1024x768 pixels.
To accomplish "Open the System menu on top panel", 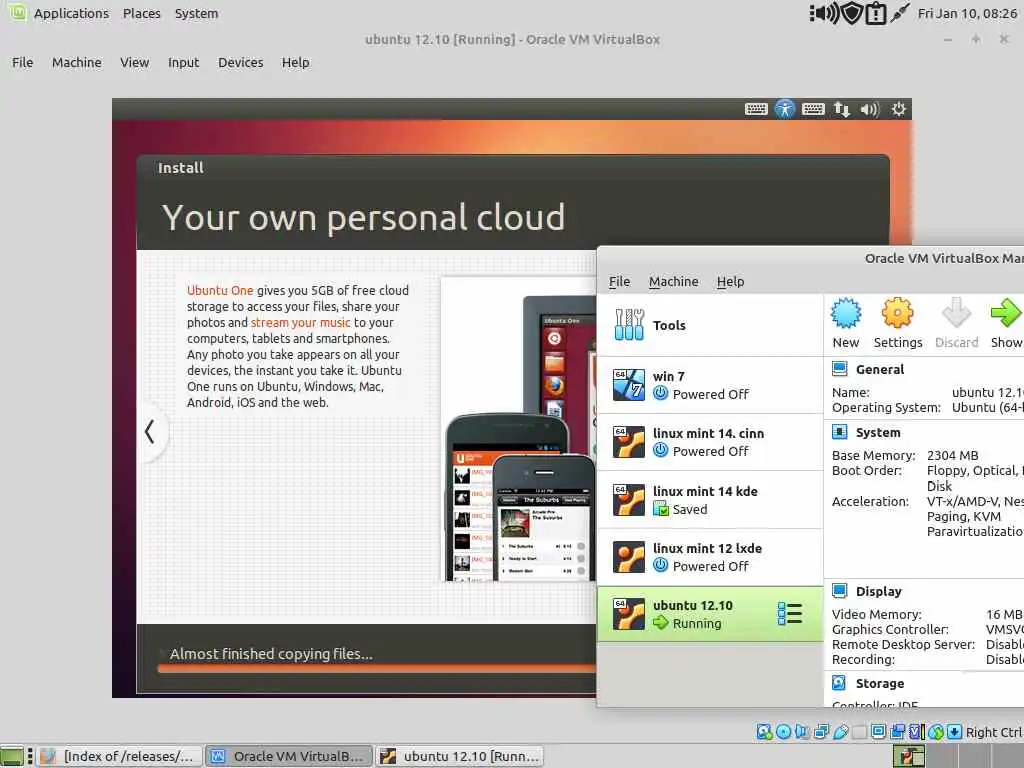I will 196,13.
